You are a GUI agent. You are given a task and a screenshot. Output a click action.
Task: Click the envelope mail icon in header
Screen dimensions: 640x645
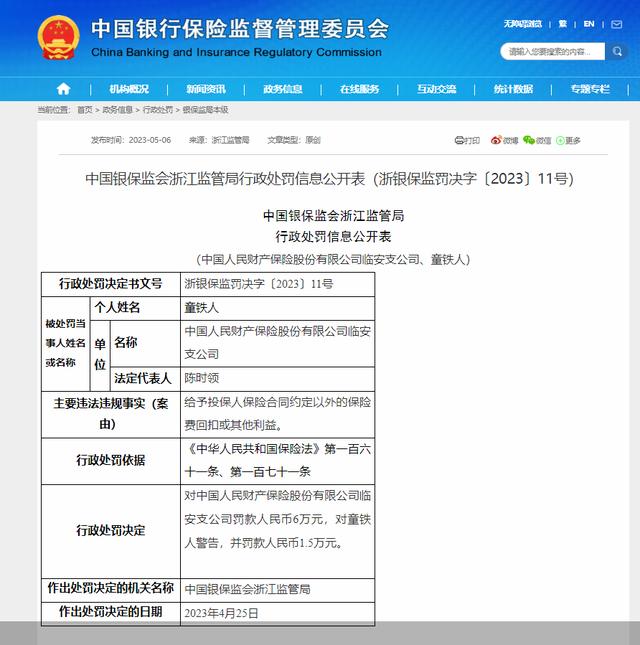(617, 24)
